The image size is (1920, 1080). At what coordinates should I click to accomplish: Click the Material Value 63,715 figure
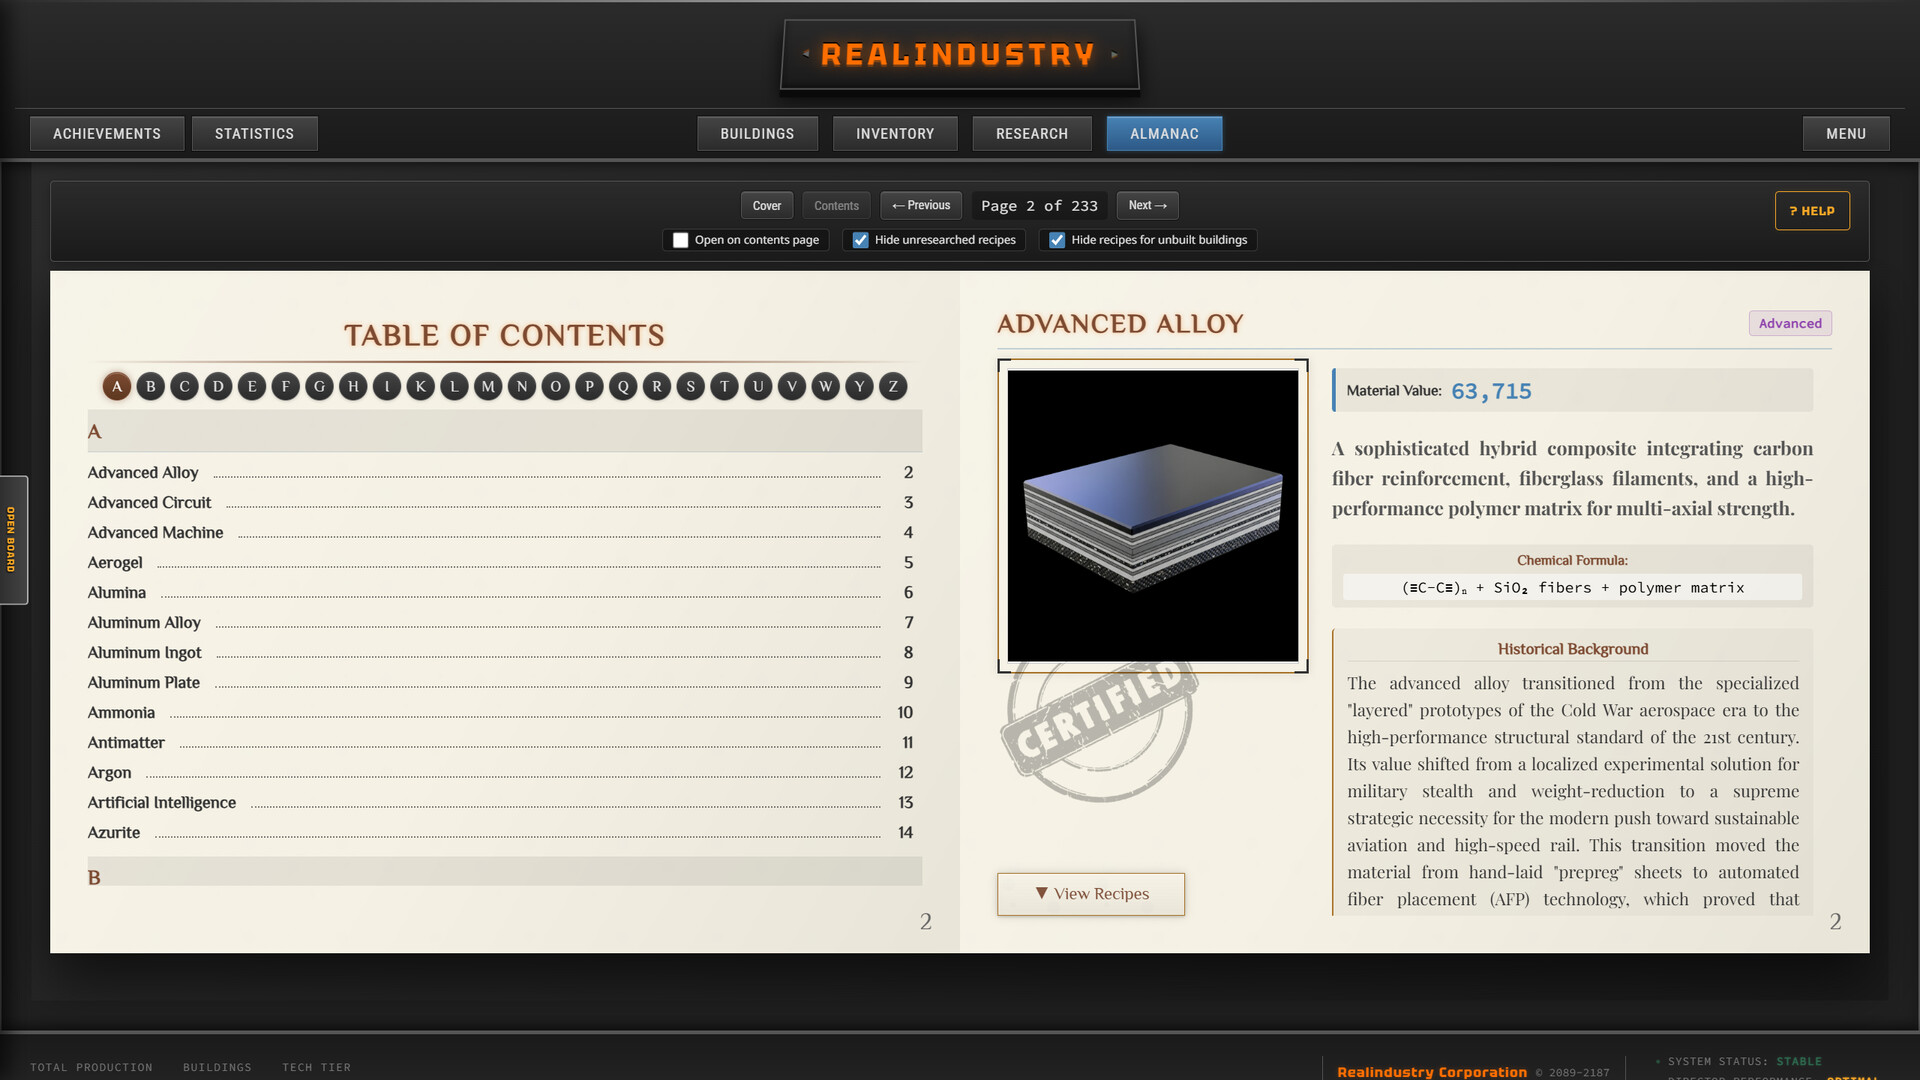pos(1491,391)
